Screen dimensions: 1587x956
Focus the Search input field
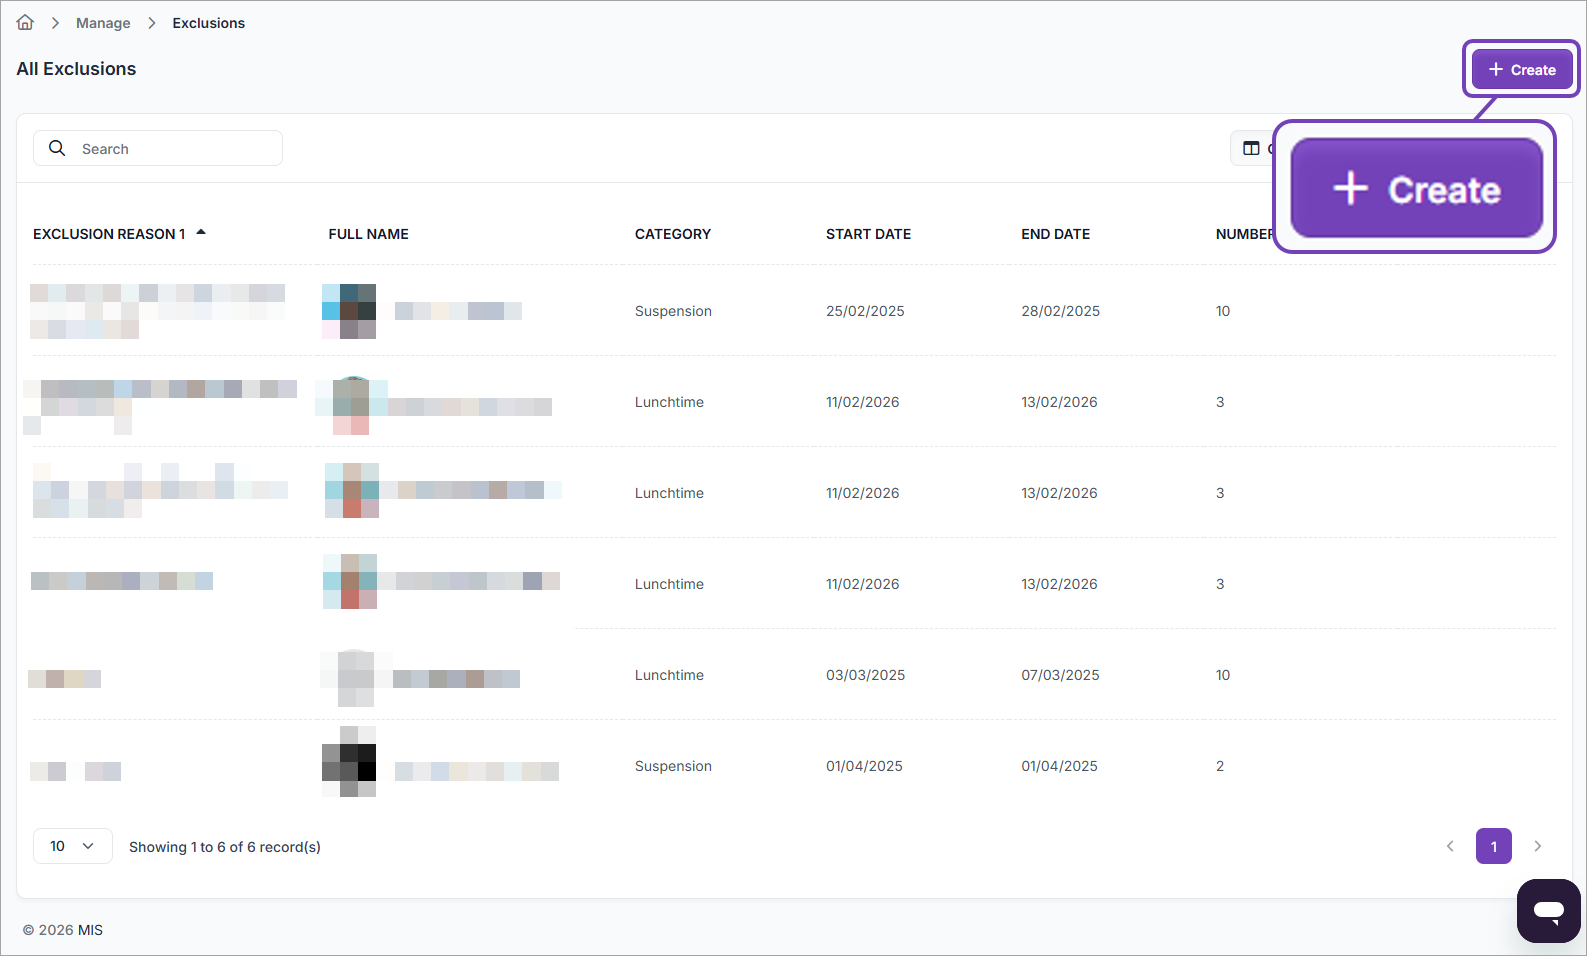pyautogui.click(x=175, y=149)
